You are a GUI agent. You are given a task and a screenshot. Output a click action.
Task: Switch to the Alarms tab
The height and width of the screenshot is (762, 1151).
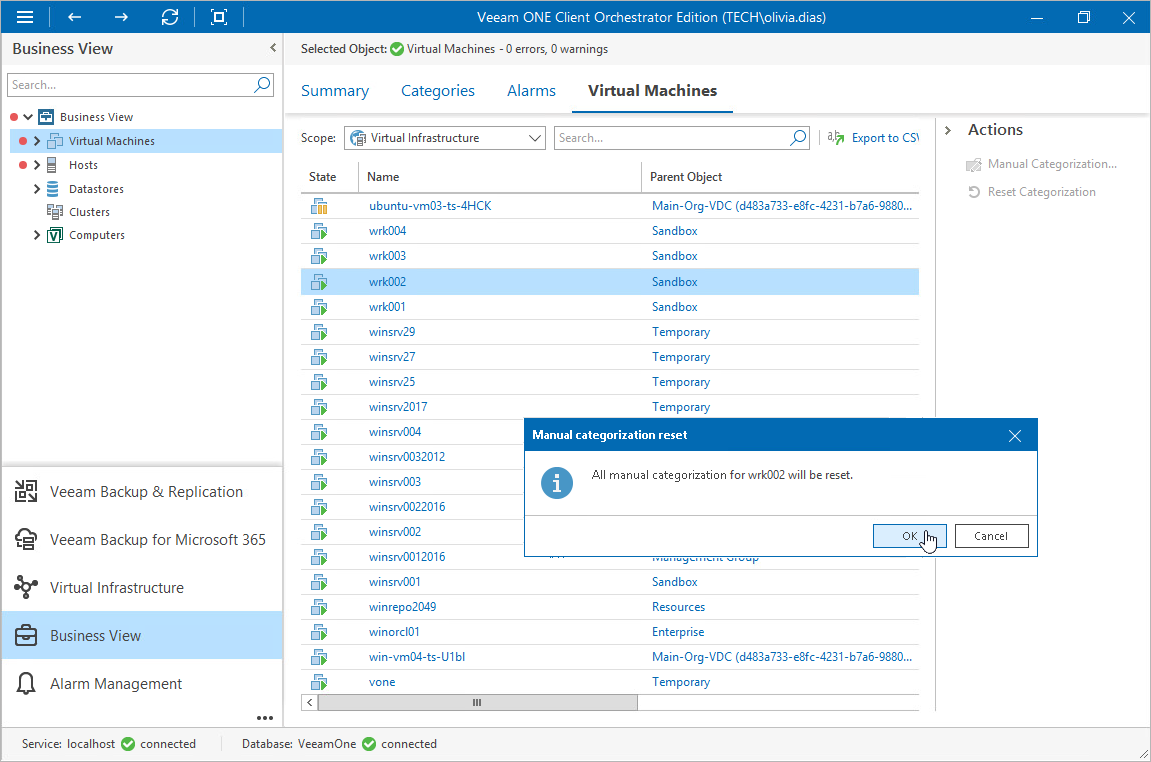tap(531, 90)
